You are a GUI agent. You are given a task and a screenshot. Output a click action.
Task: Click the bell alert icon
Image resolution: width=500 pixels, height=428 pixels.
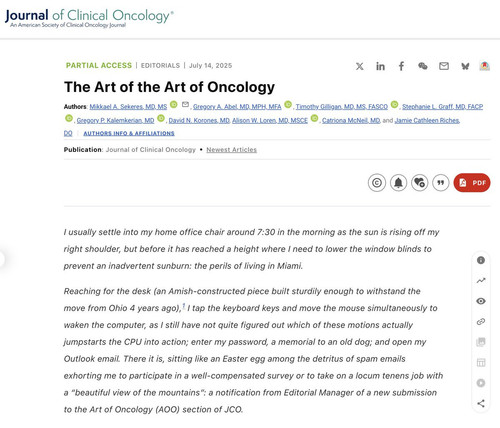398,183
